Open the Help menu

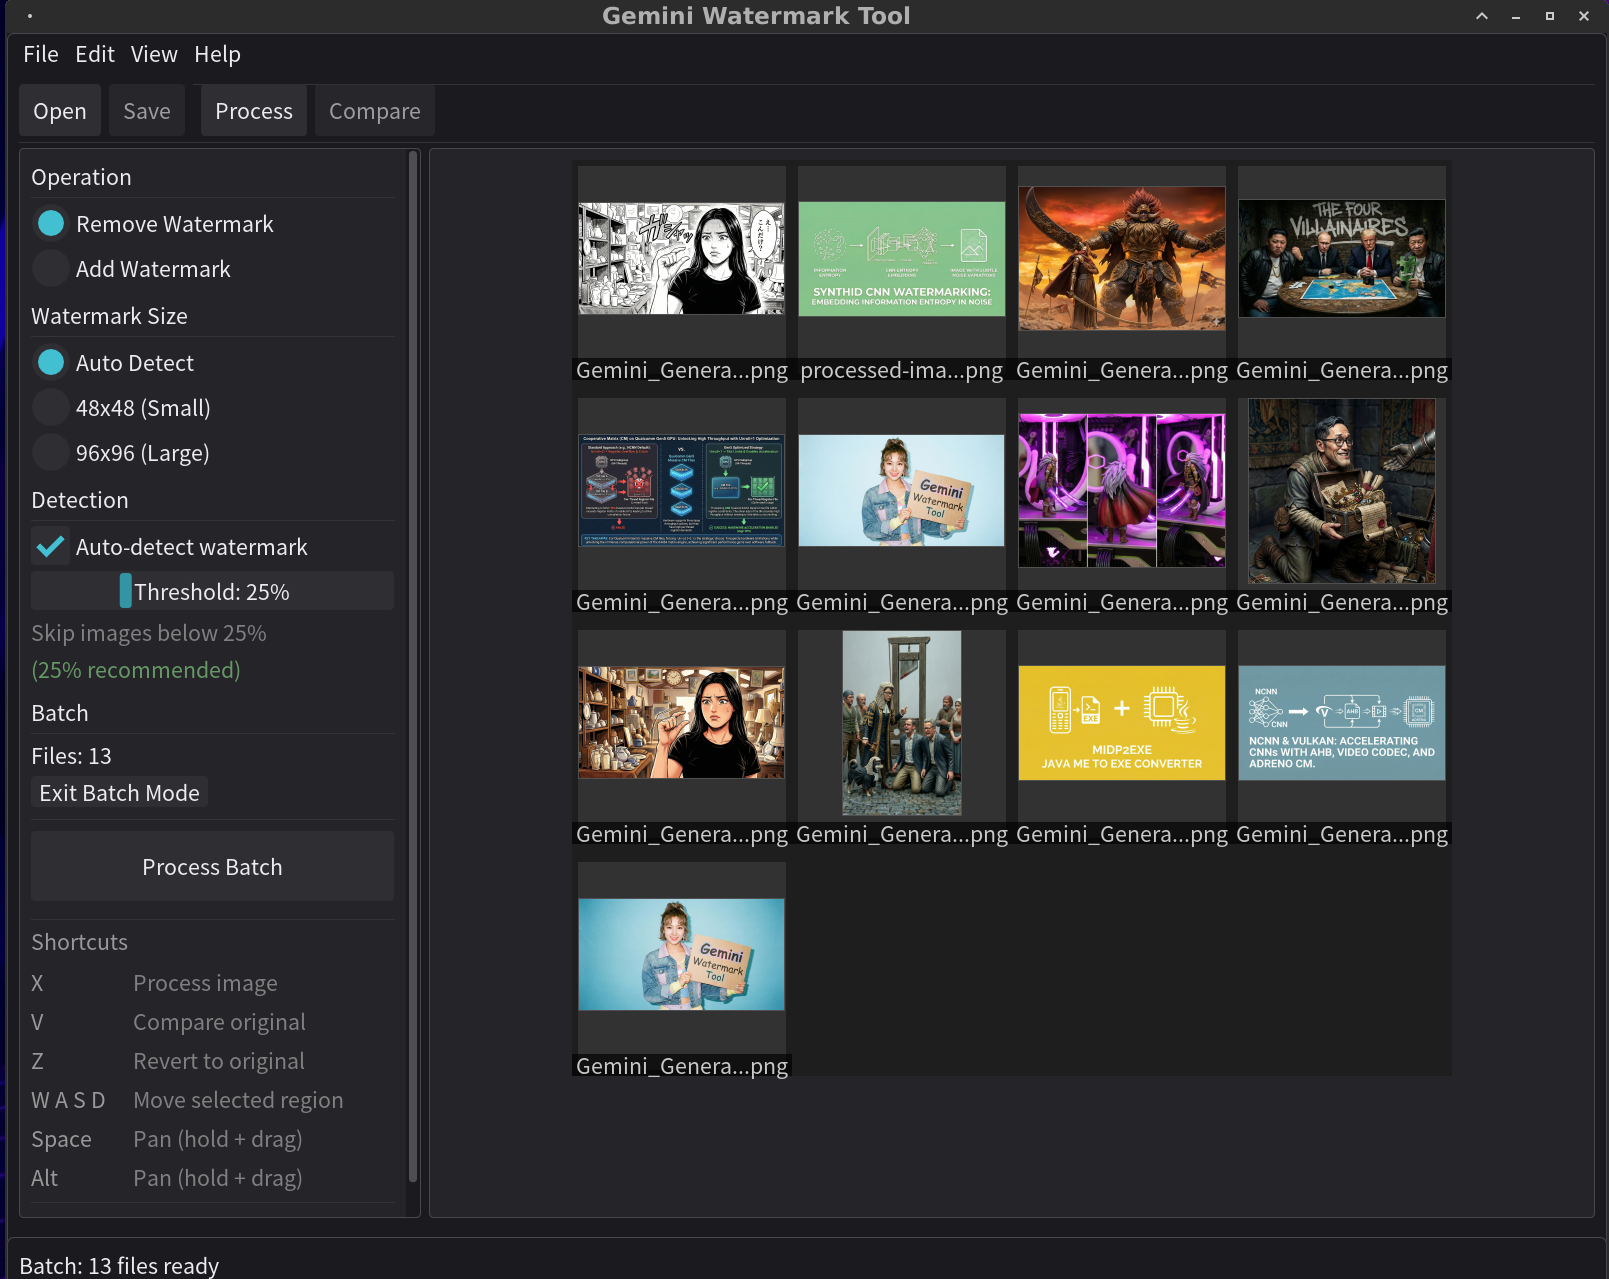pos(218,54)
